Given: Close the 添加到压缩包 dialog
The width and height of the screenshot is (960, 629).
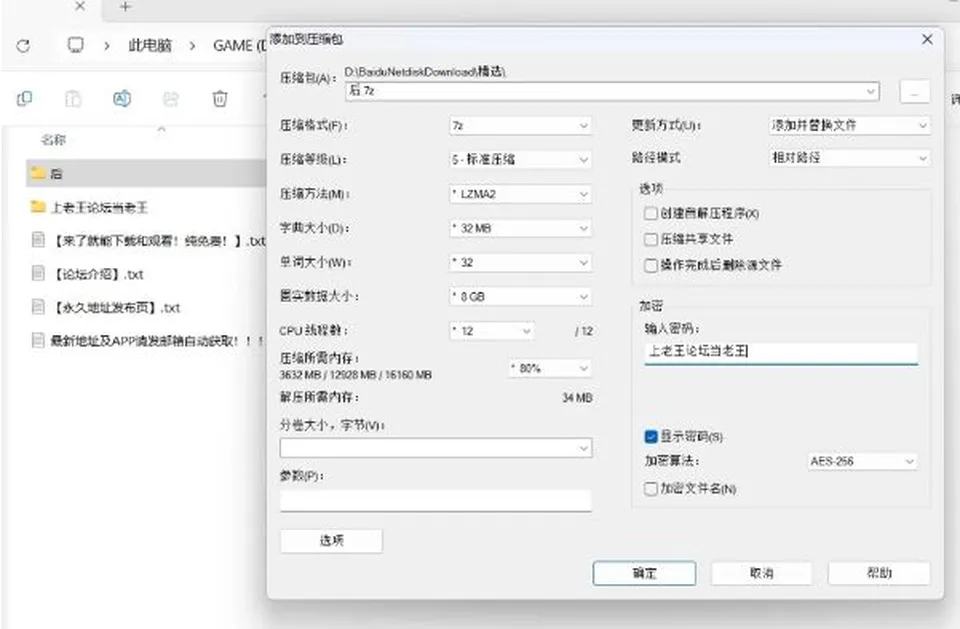Looking at the screenshot, I should click(x=927, y=39).
